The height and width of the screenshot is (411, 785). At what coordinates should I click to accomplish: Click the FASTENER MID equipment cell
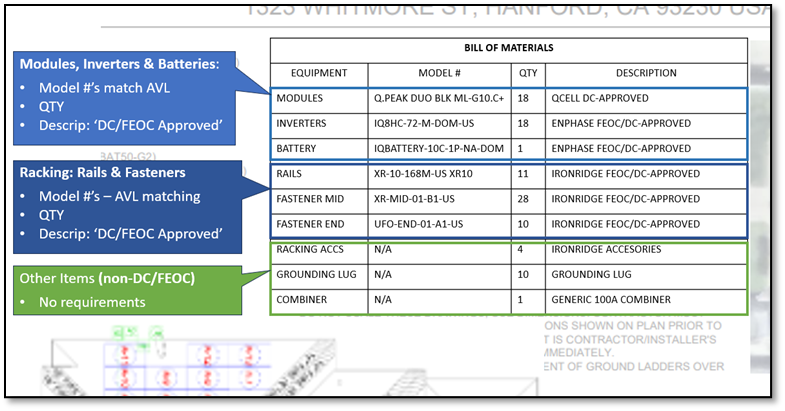310,199
